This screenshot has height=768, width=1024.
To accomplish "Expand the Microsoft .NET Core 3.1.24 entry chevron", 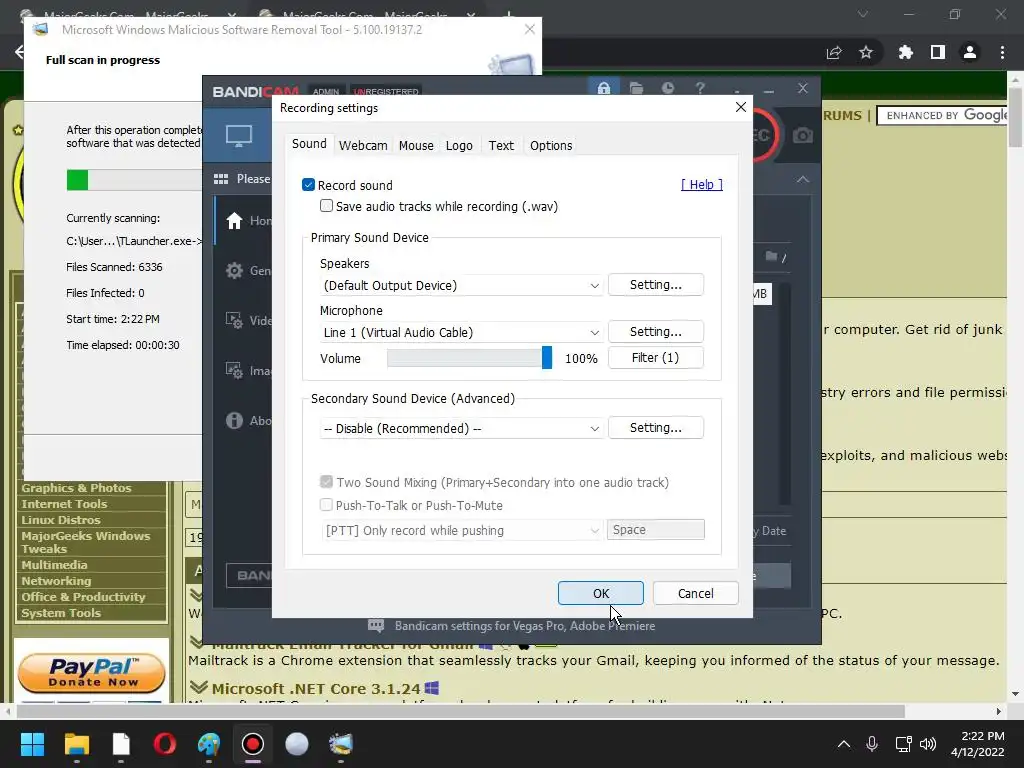I will pos(199,688).
